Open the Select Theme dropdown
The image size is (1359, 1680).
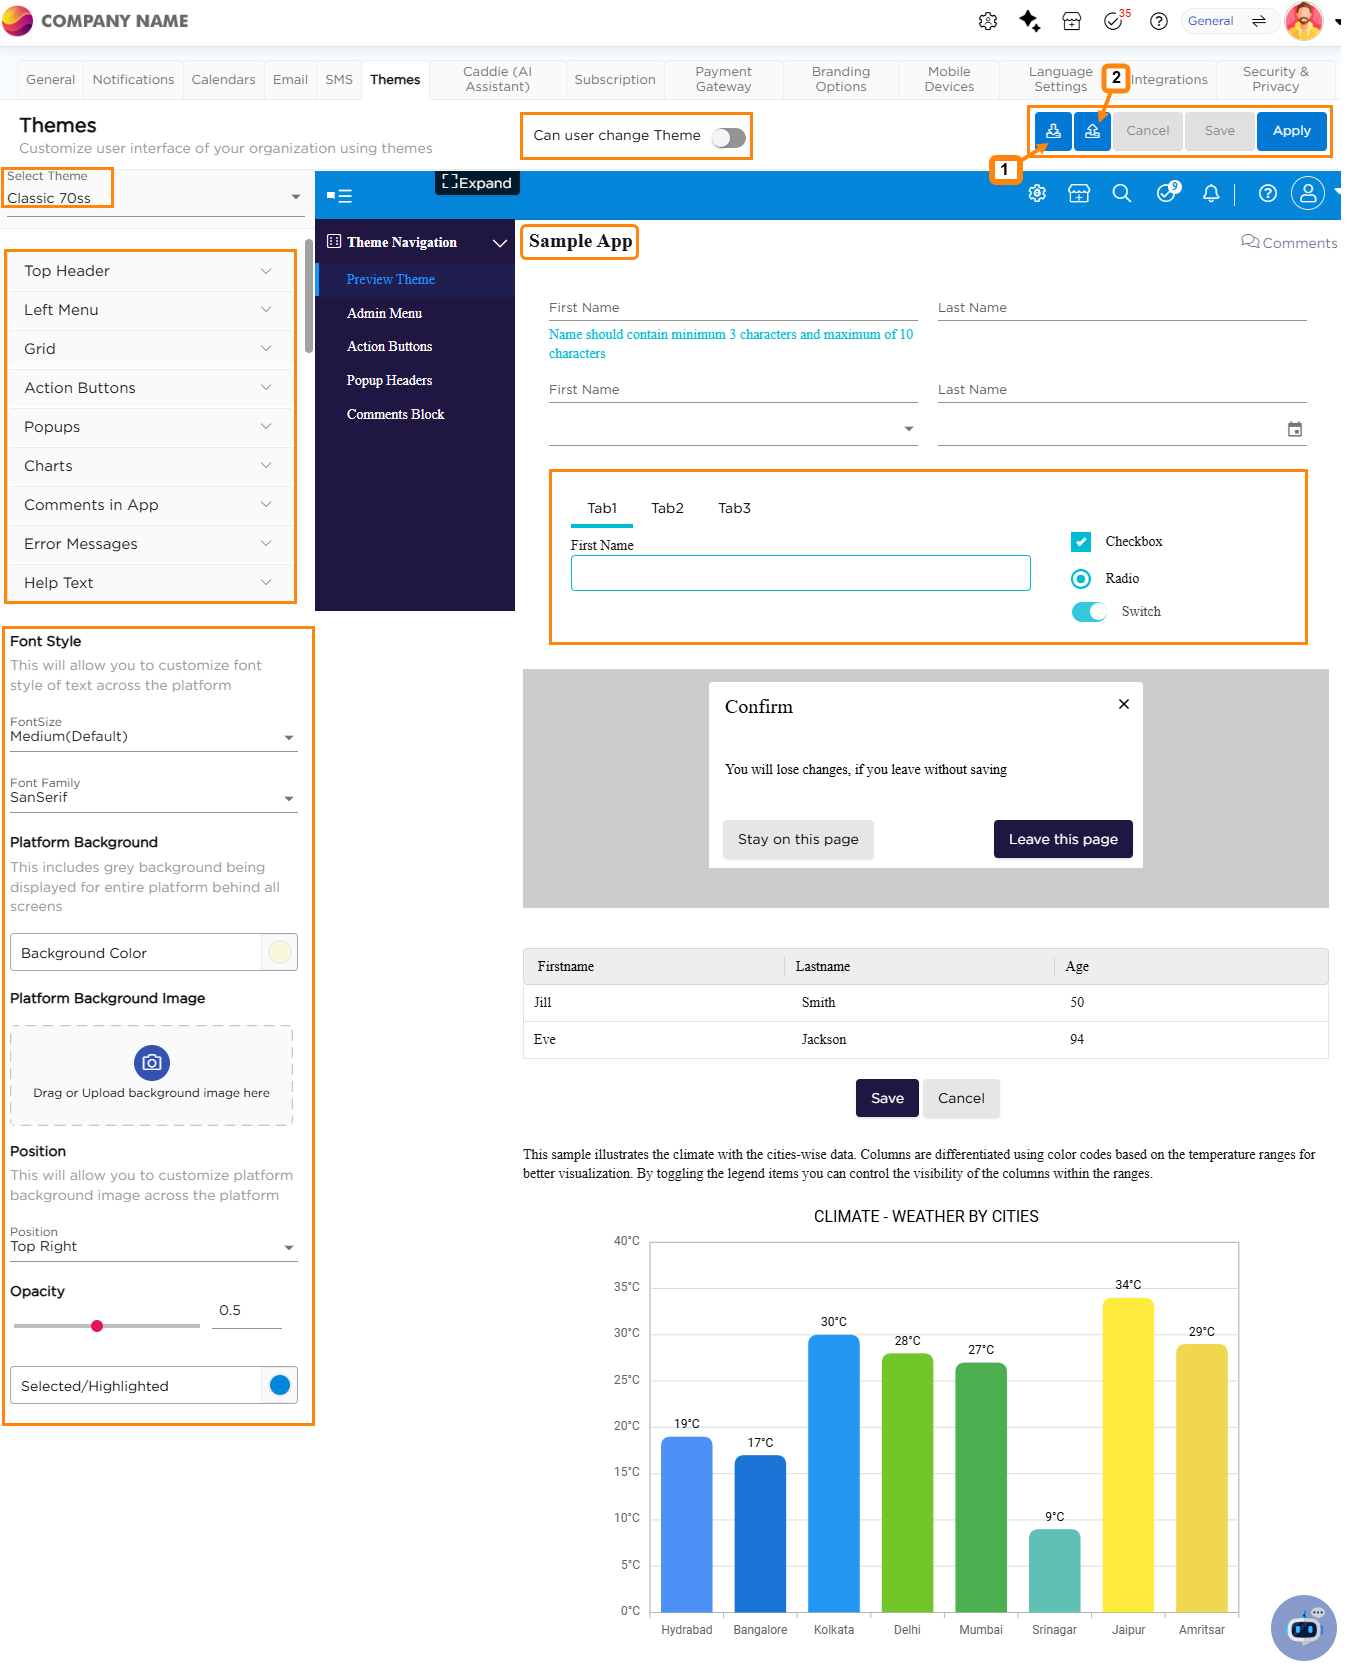[155, 197]
